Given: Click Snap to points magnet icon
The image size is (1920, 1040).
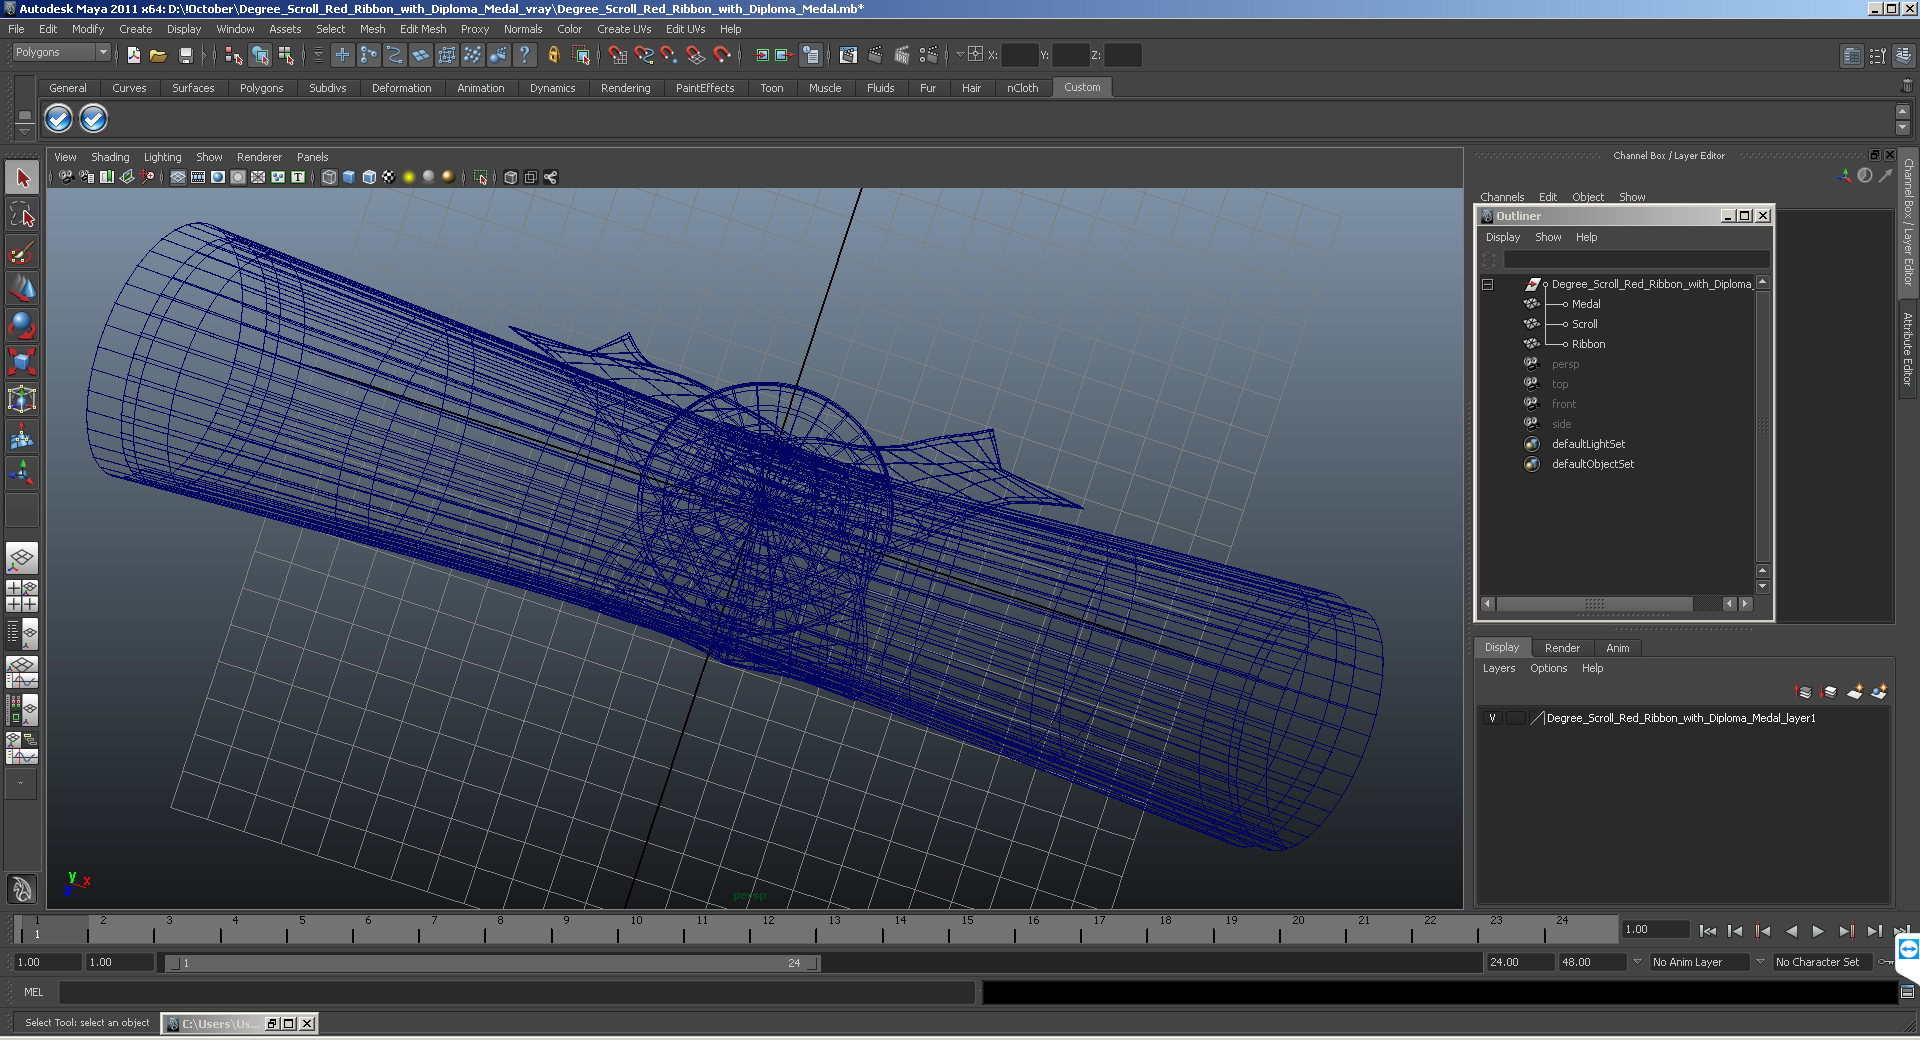Looking at the screenshot, I should click(670, 55).
